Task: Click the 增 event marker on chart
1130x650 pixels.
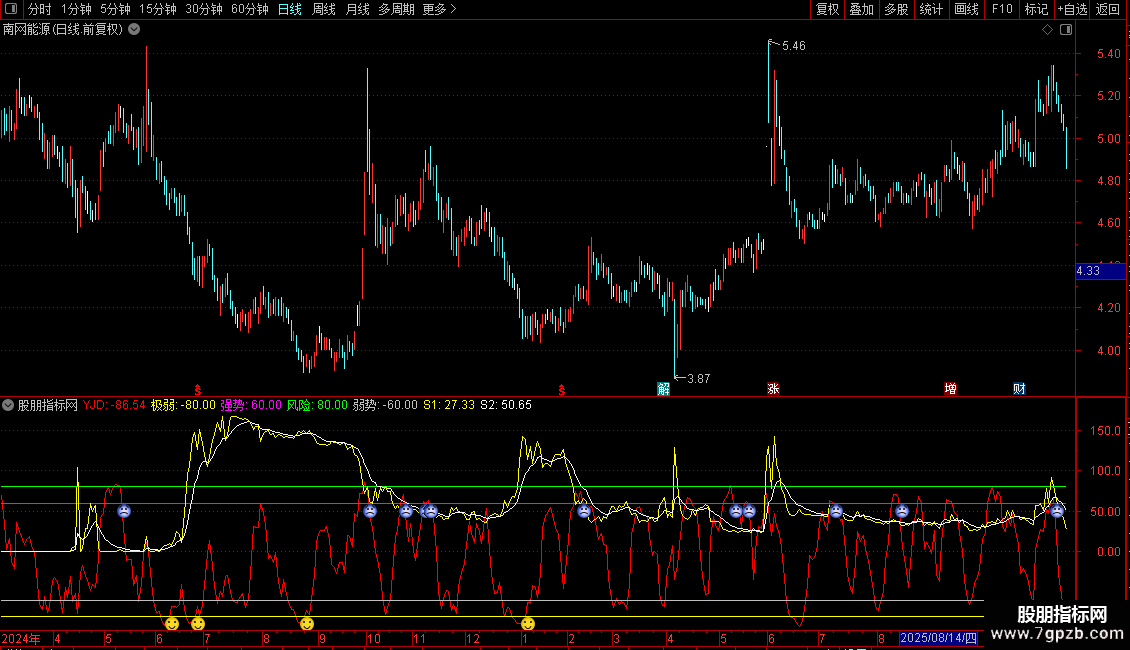Action: [951, 389]
